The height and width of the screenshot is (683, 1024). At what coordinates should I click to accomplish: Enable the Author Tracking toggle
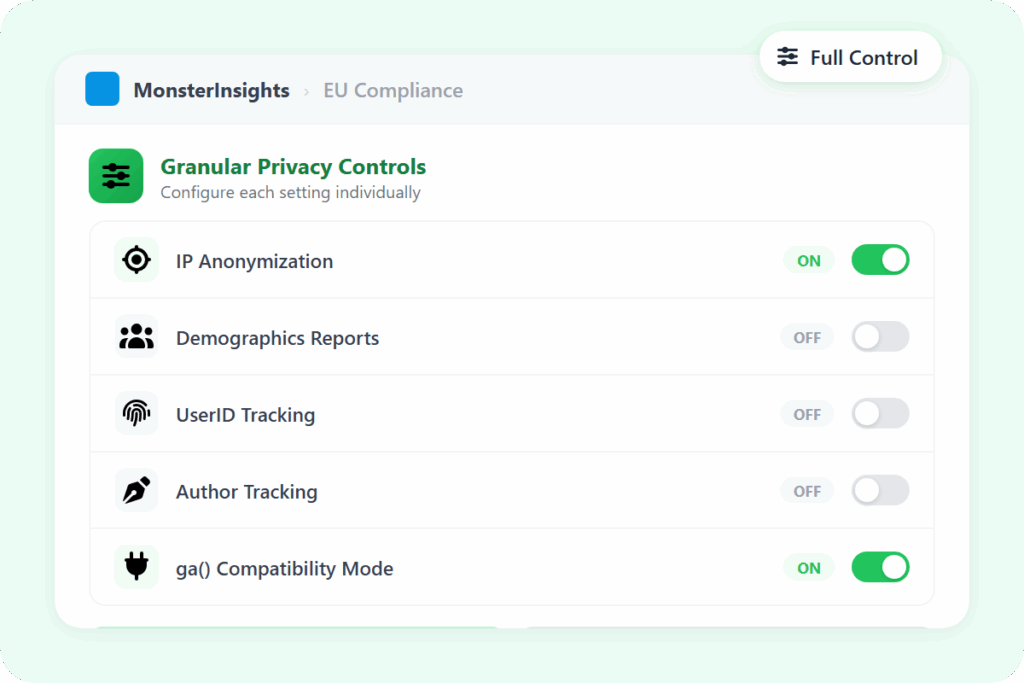pos(880,491)
